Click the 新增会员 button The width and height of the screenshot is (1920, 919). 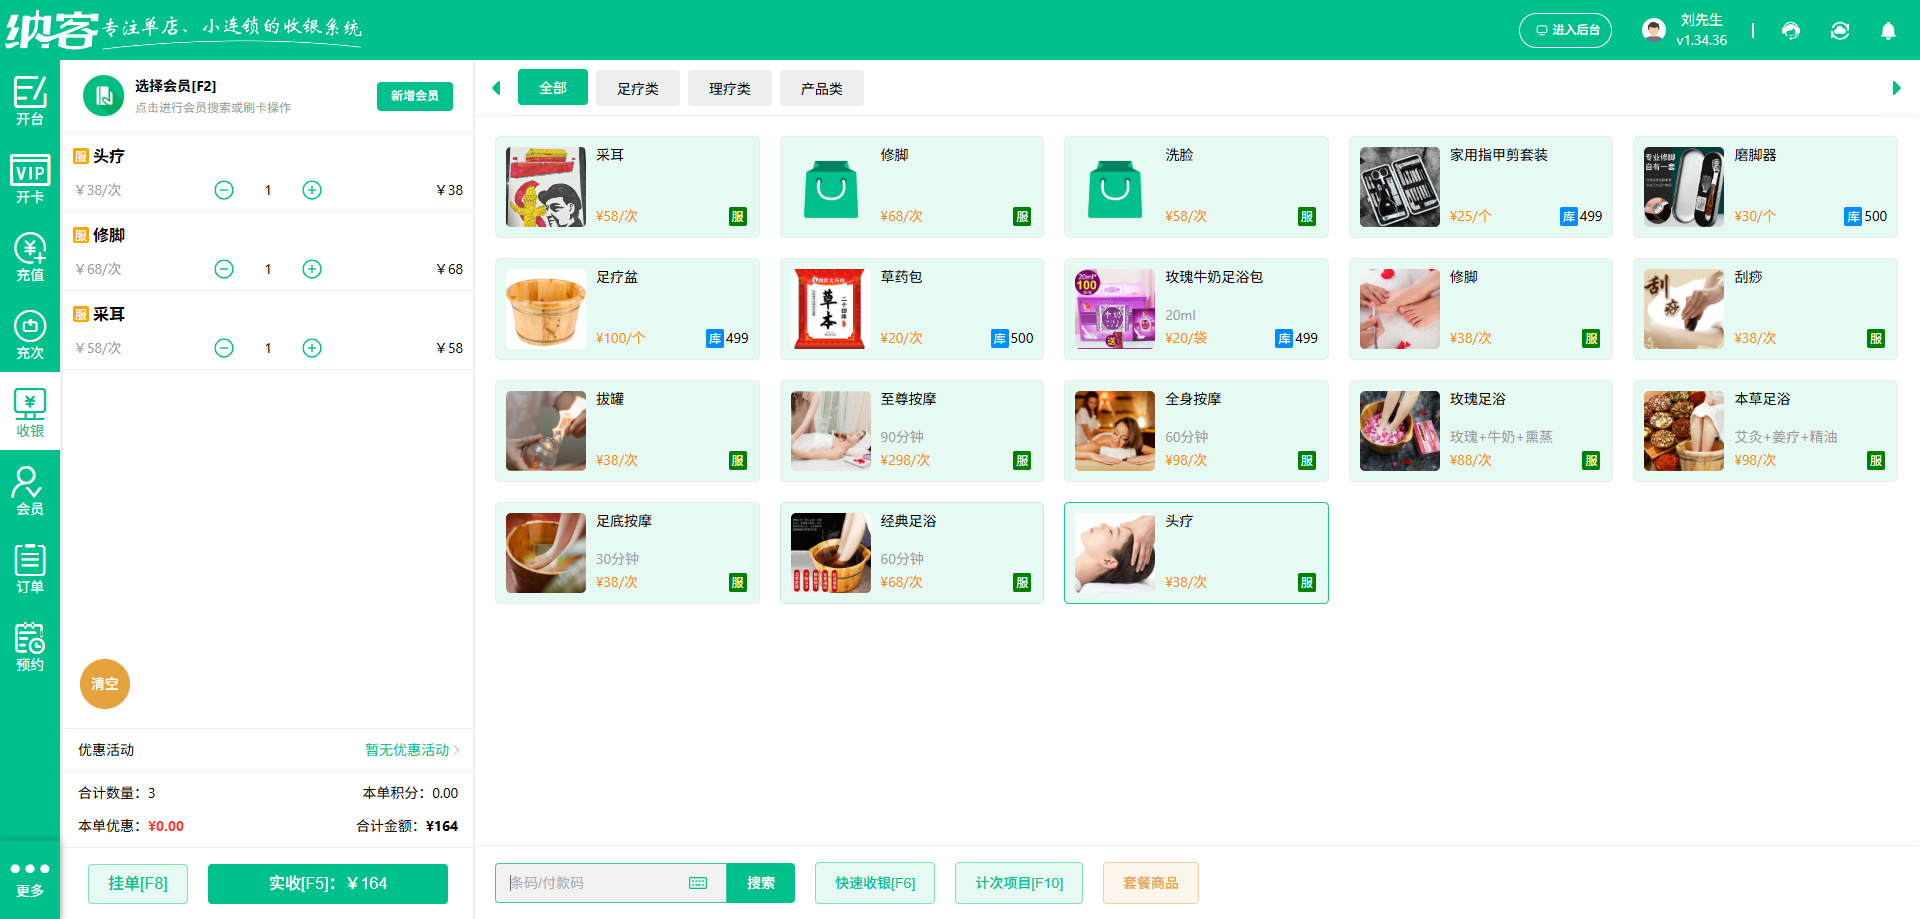click(414, 96)
